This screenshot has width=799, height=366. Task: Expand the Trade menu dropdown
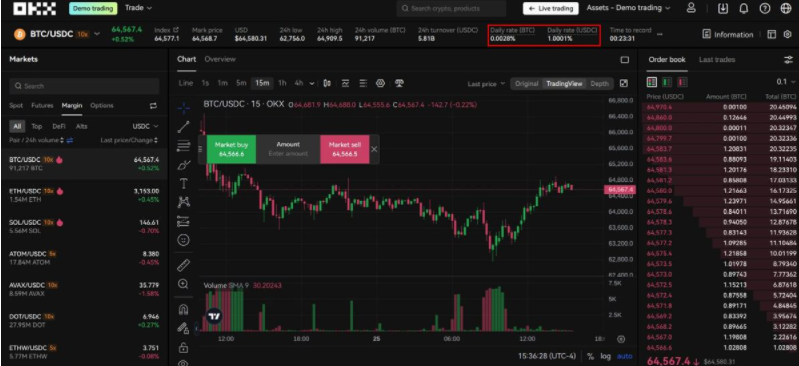[139, 8]
